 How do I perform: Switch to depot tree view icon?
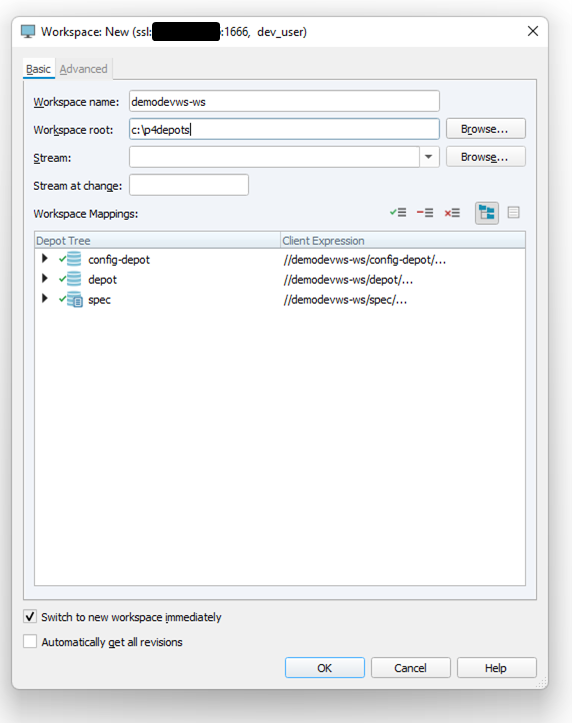pyautogui.click(x=487, y=213)
